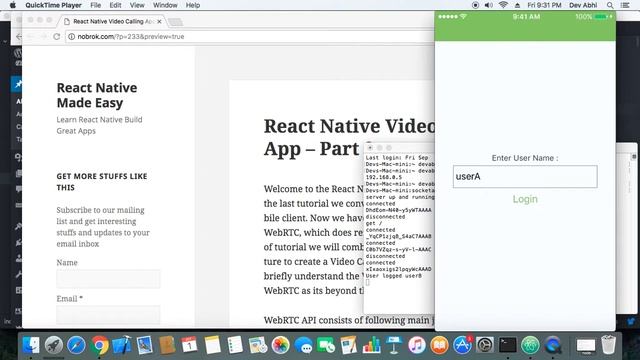The image size is (640, 360).
Task: Open the green Atom icon in Dock
Action: click(x=530, y=345)
